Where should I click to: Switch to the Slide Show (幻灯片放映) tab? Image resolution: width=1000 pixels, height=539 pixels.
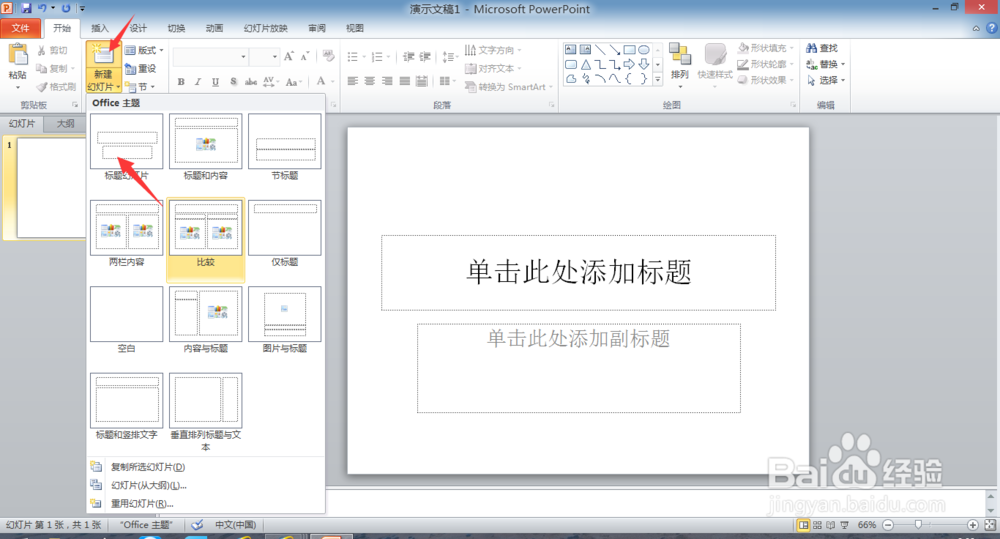(x=265, y=28)
